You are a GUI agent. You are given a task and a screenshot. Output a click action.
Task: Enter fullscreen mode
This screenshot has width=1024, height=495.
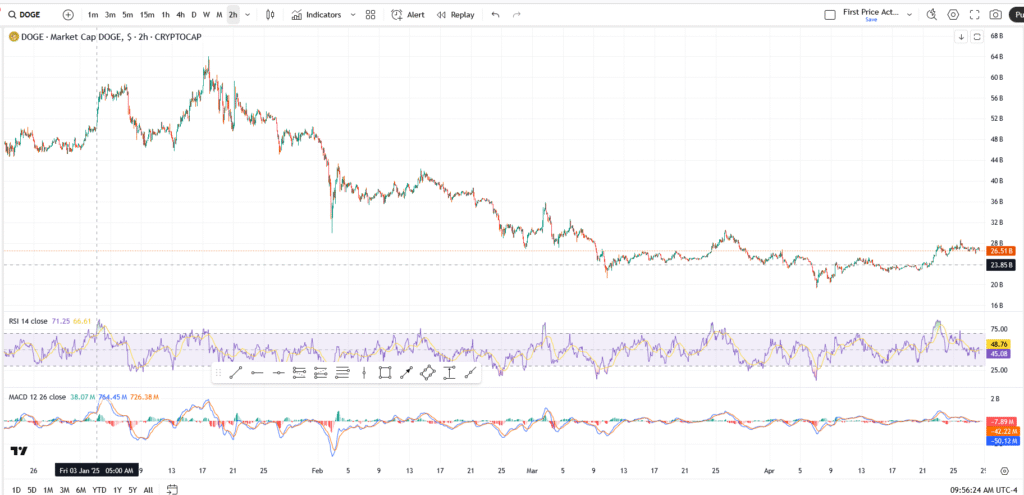tap(974, 15)
